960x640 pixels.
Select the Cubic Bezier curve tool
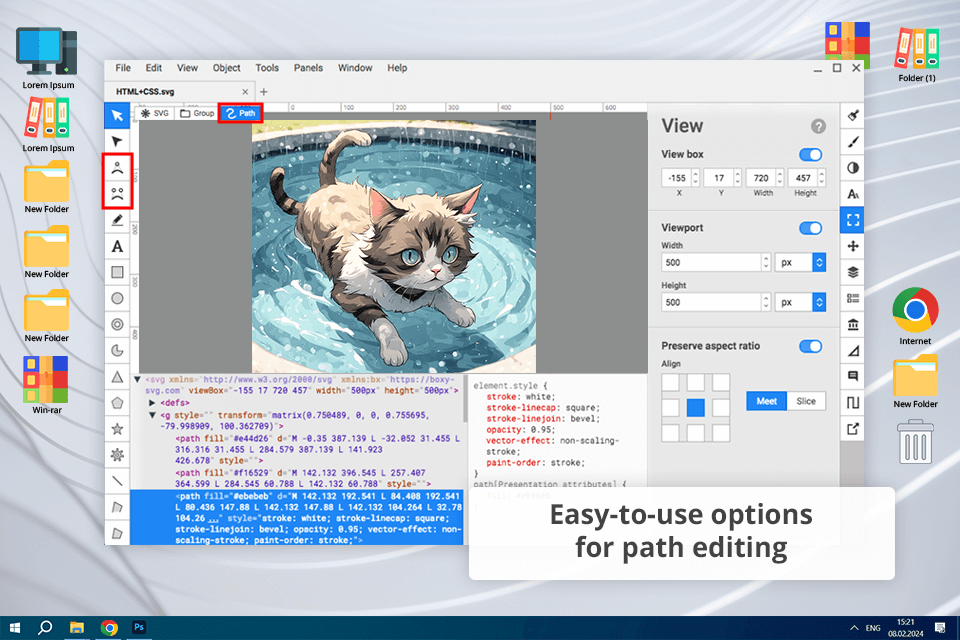(117, 194)
